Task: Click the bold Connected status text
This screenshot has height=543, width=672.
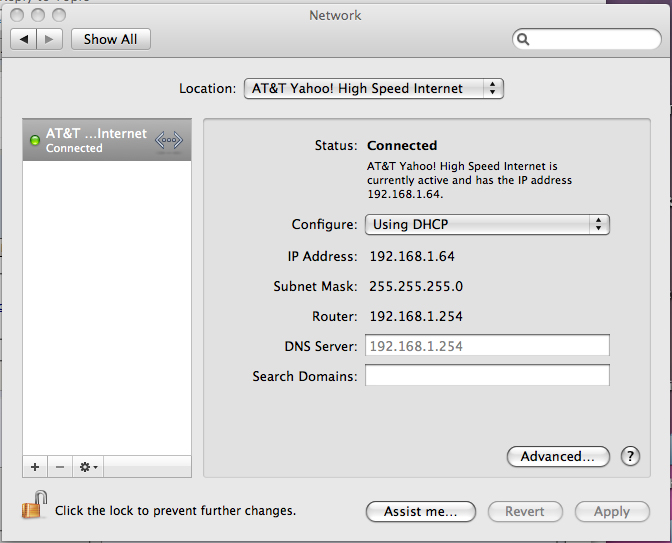Action: pyautogui.click(x=402, y=146)
